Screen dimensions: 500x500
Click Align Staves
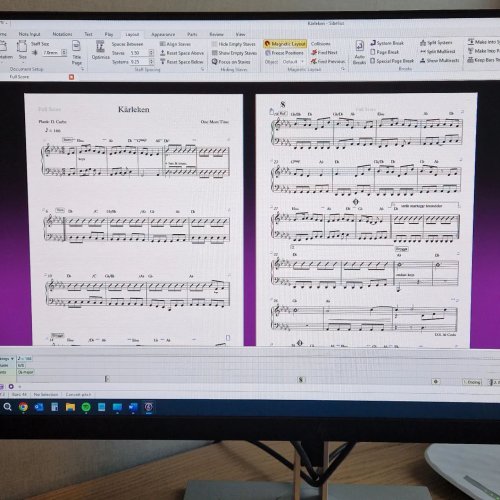click(x=175, y=44)
